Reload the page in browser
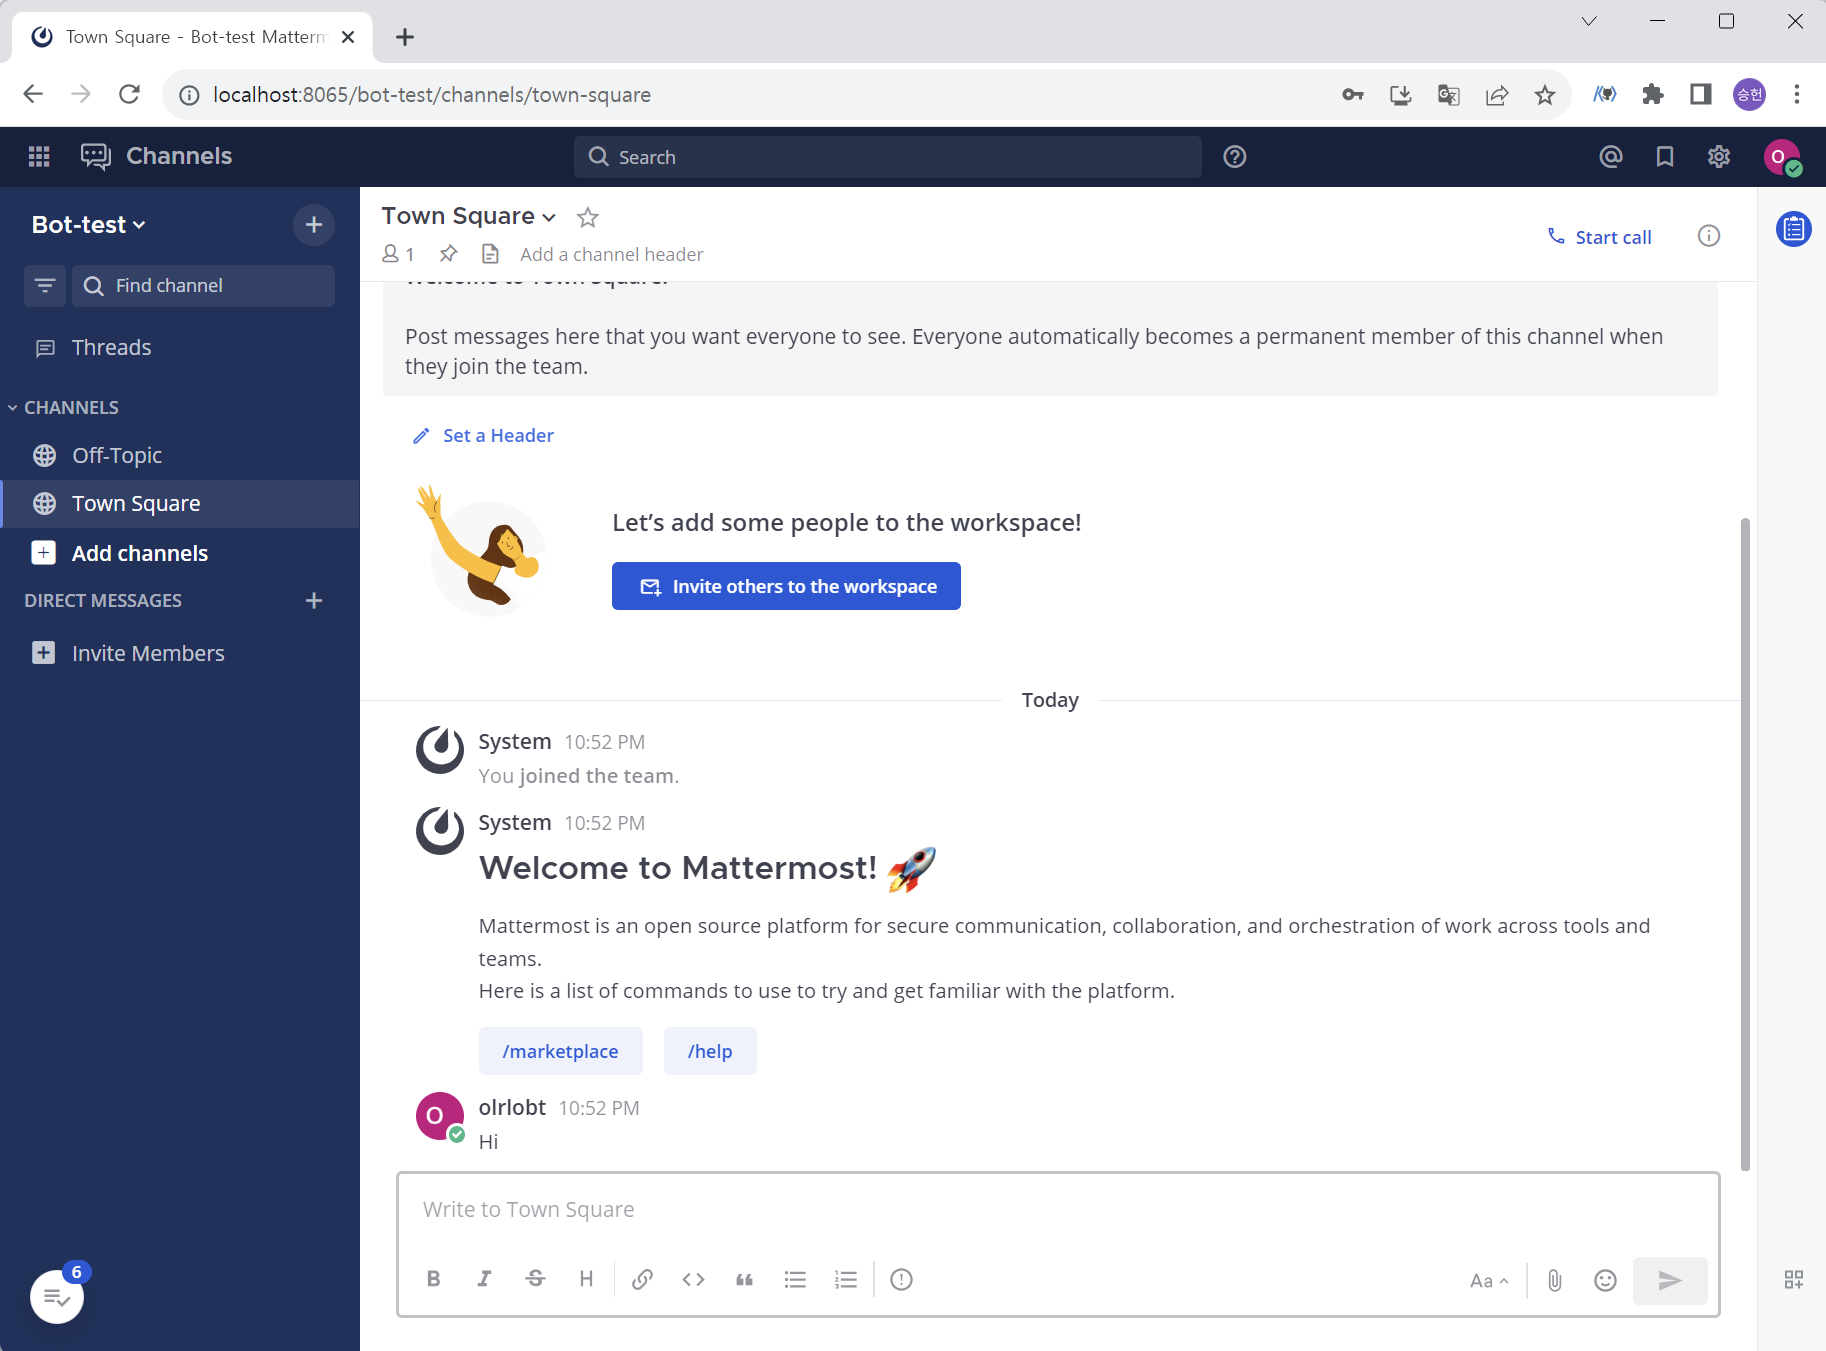The width and height of the screenshot is (1826, 1351). pos(129,94)
